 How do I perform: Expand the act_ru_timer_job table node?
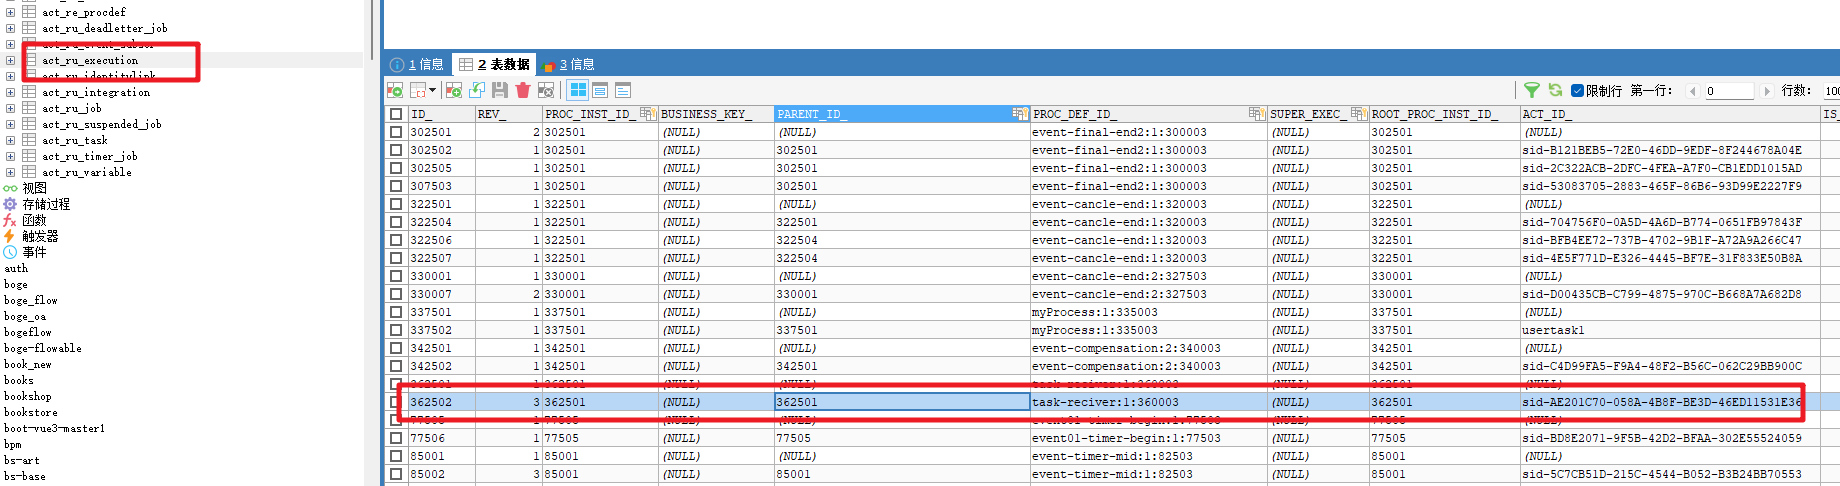pos(10,156)
